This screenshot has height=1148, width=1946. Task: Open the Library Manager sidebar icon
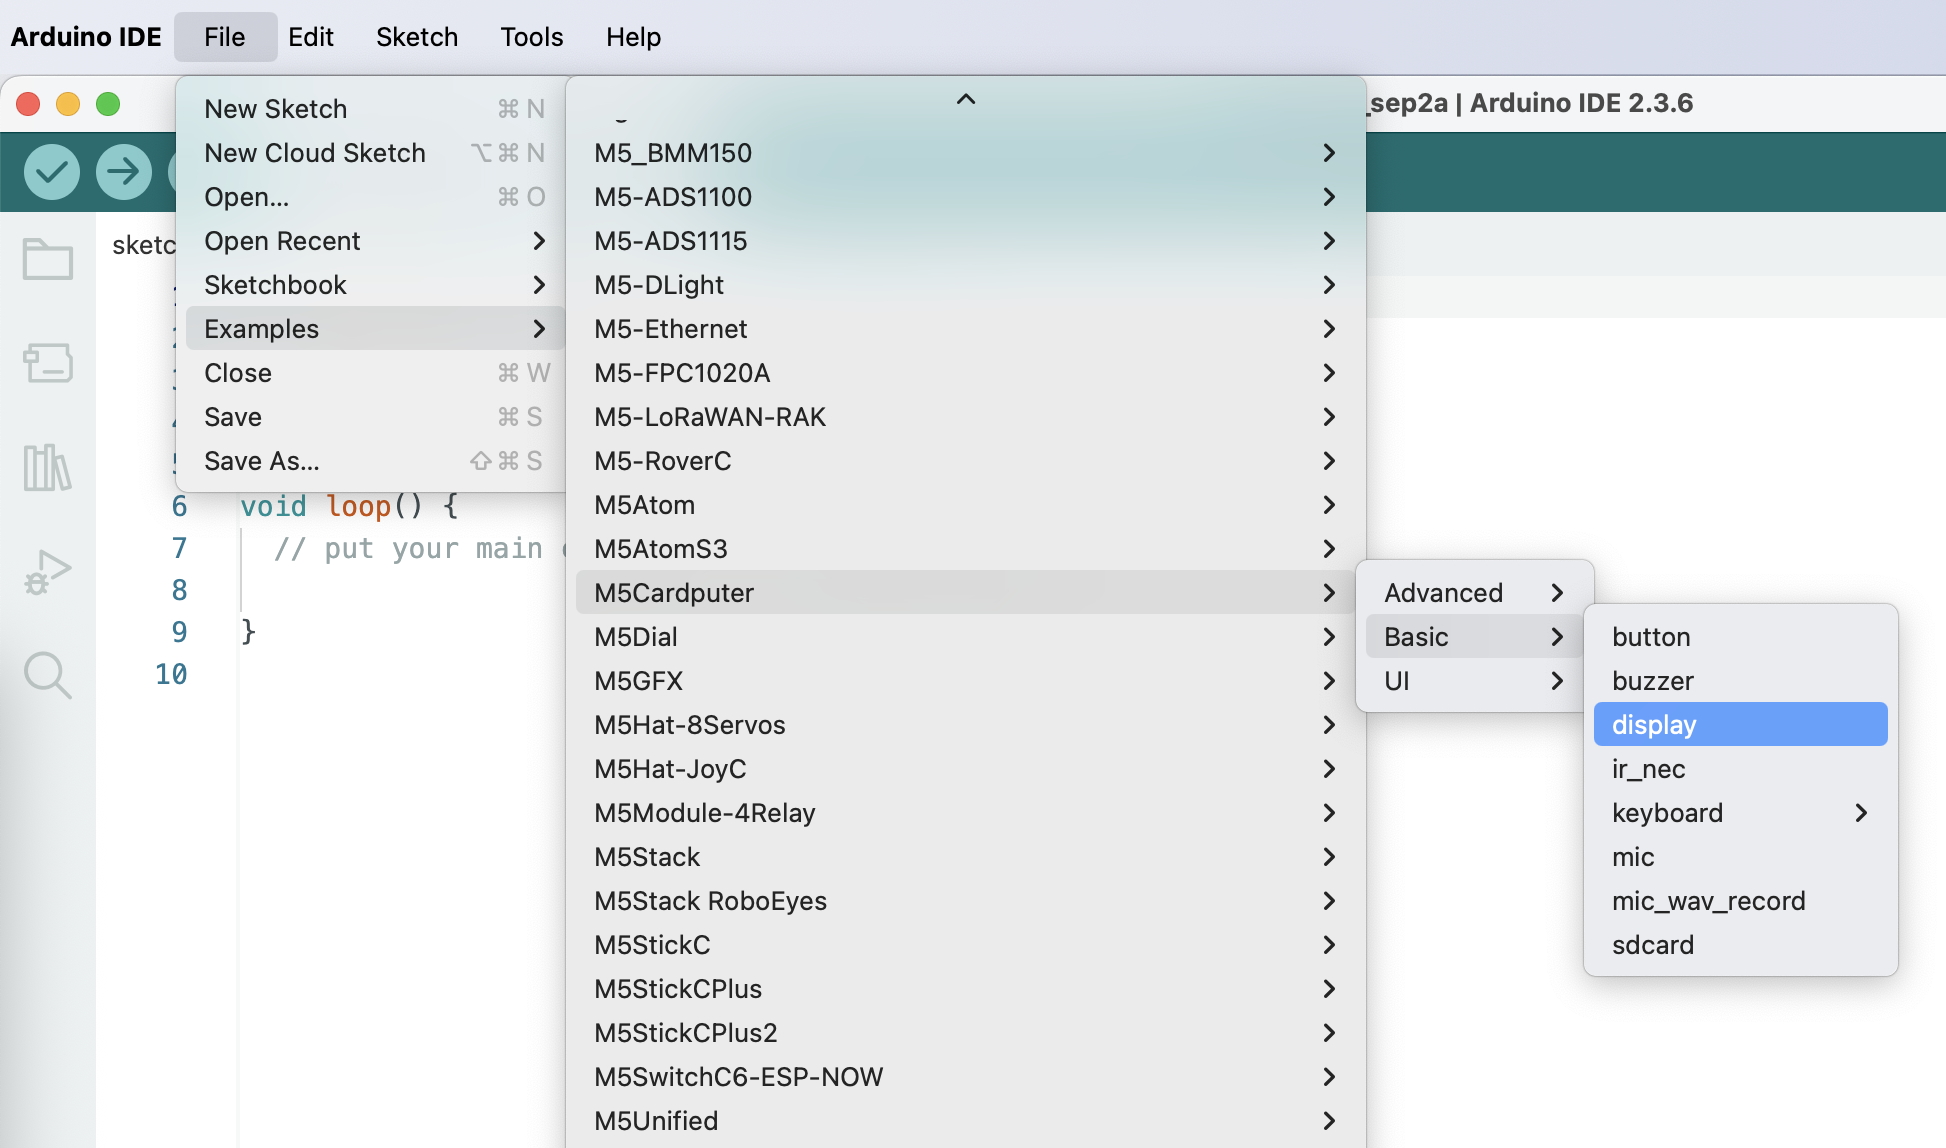pyautogui.click(x=48, y=467)
